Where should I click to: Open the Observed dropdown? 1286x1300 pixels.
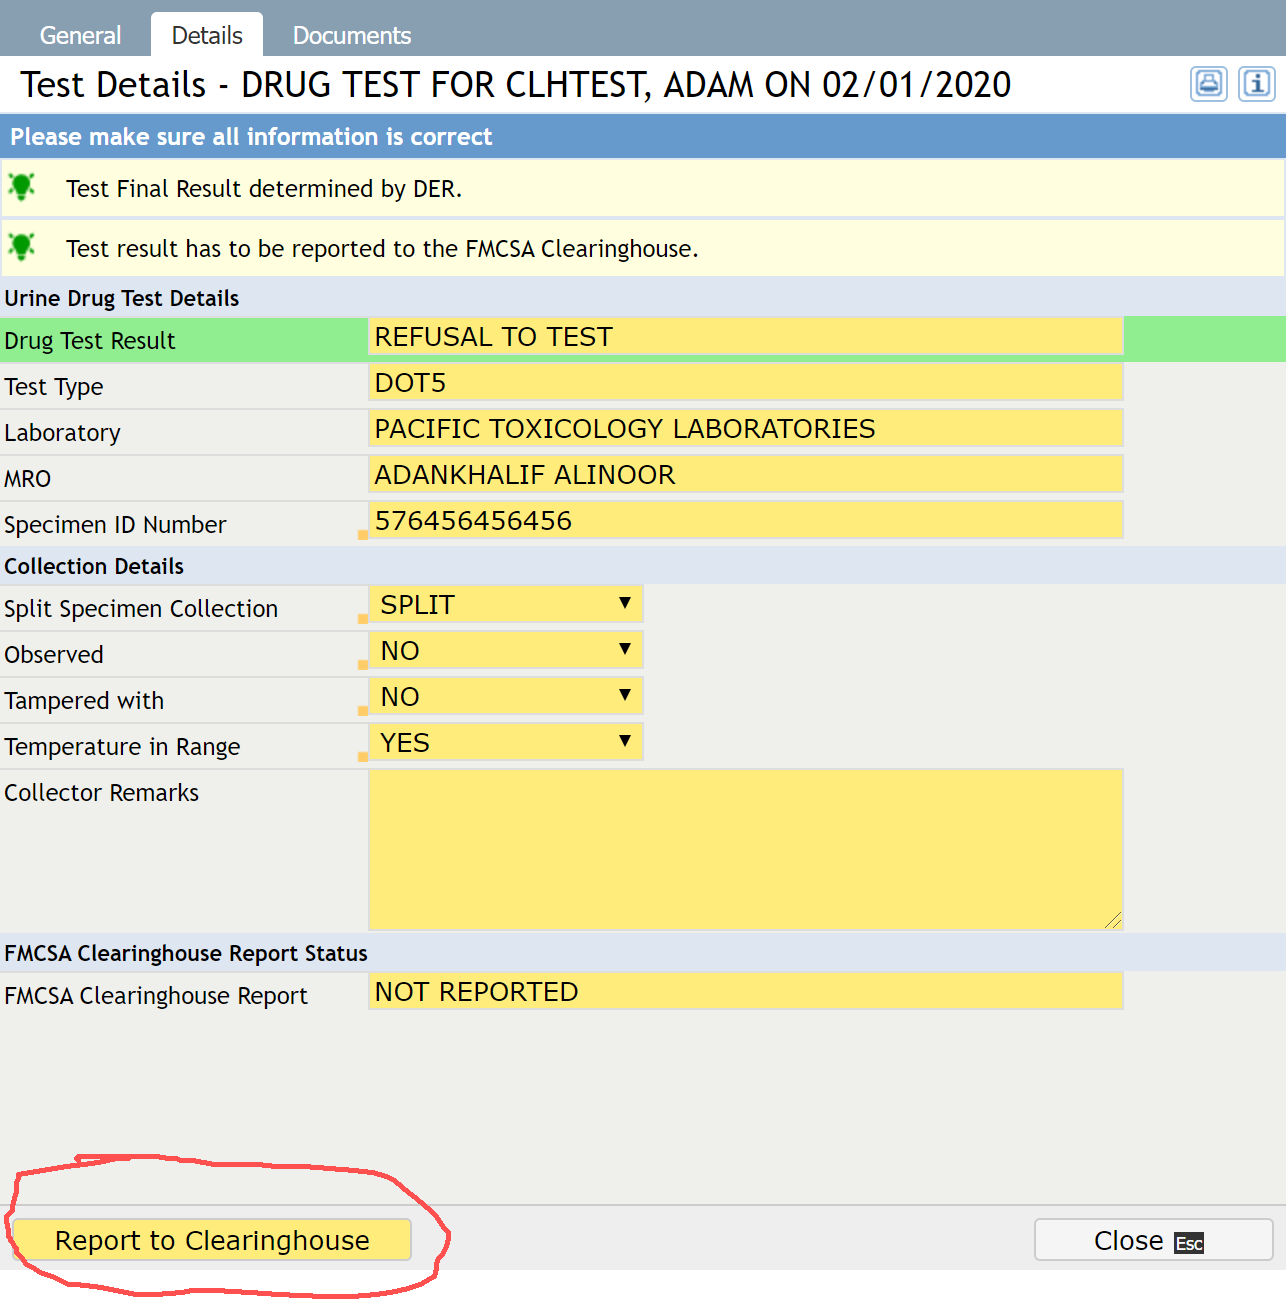point(505,651)
